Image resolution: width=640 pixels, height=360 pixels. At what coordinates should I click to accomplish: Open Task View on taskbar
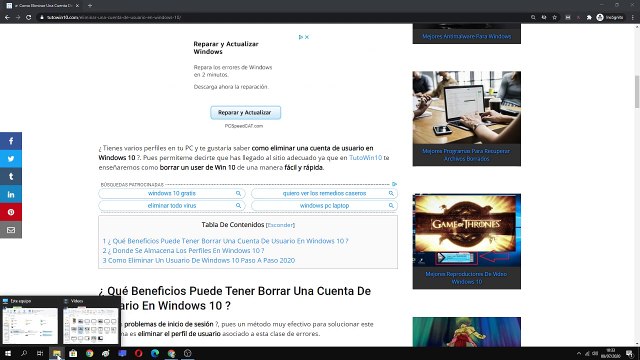pyautogui.click(x=40, y=353)
